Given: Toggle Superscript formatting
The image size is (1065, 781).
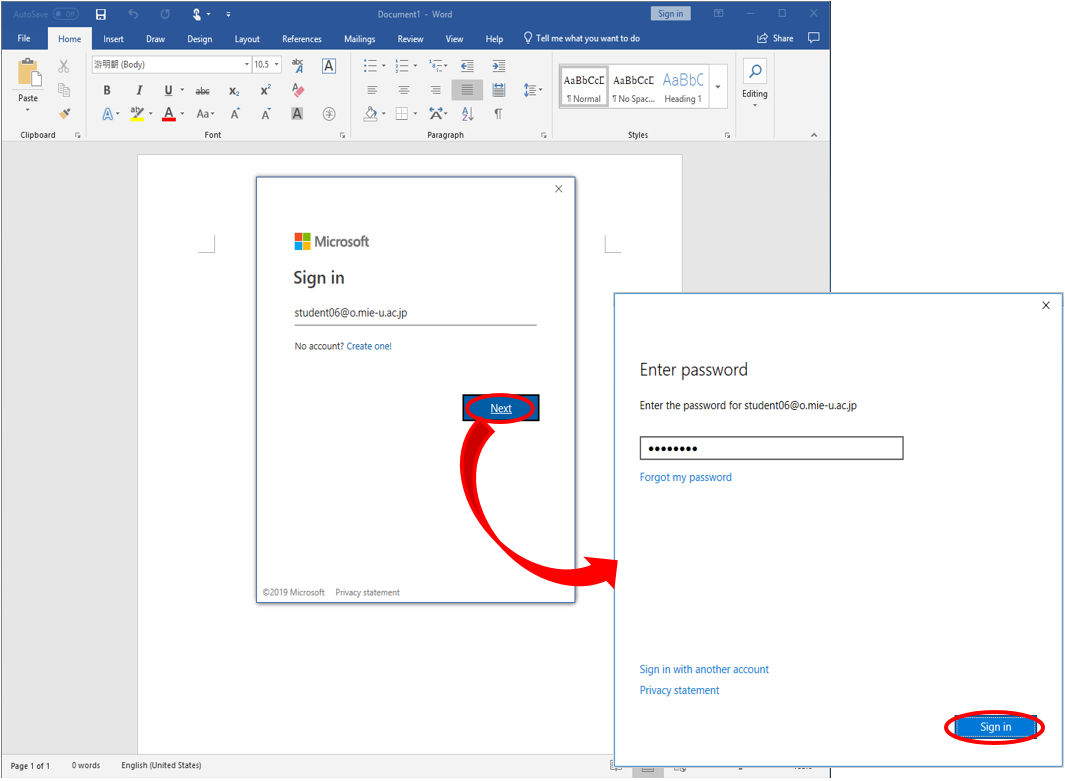Looking at the screenshot, I should (x=266, y=90).
